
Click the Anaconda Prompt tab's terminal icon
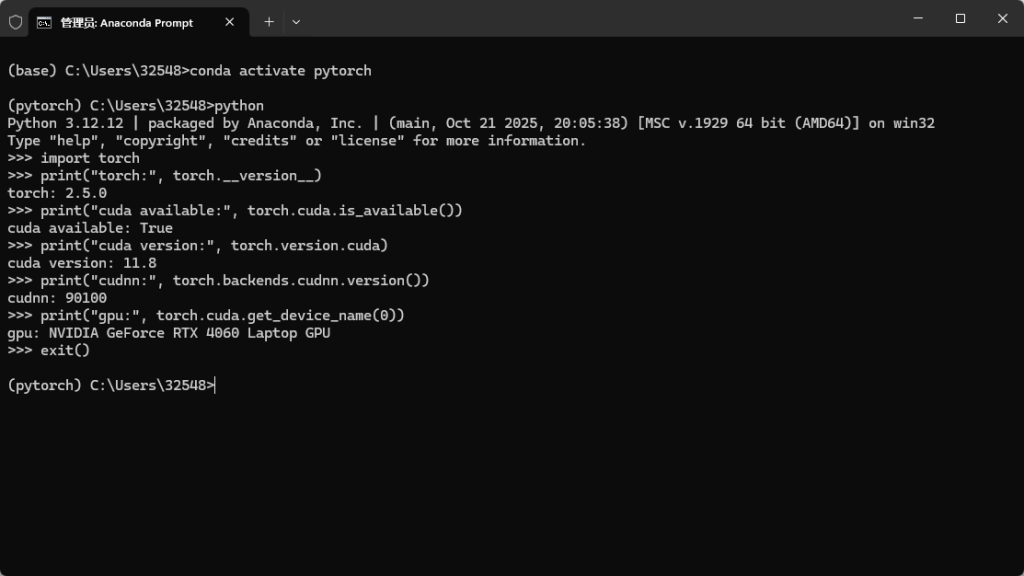(45, 21)
